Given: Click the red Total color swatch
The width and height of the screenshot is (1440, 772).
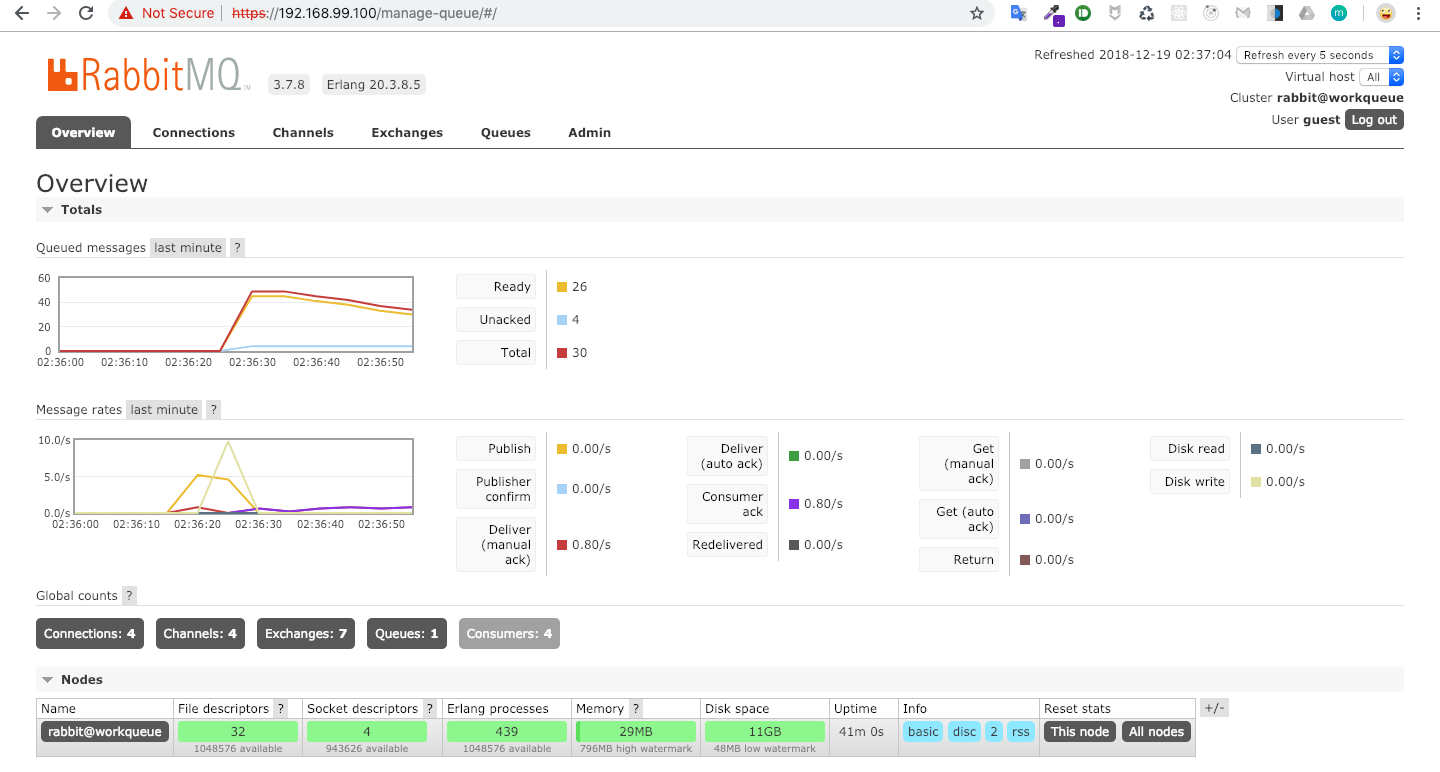Looking at the screenshot, I should (x=562, y=353).
